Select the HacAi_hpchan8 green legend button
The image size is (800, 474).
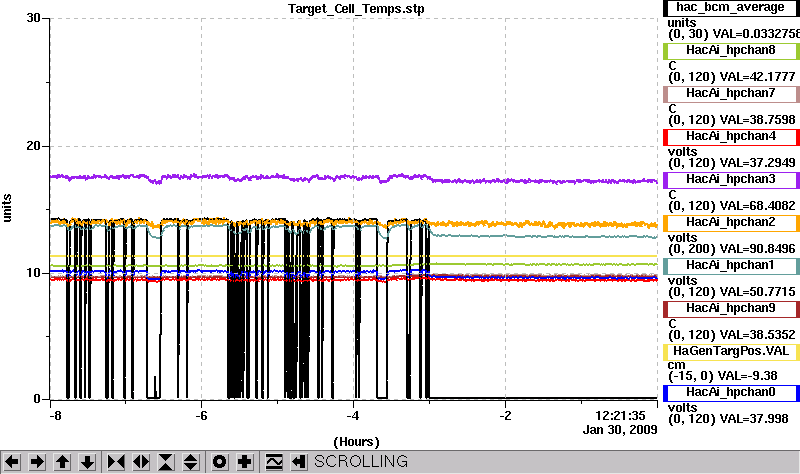[731, 51]
